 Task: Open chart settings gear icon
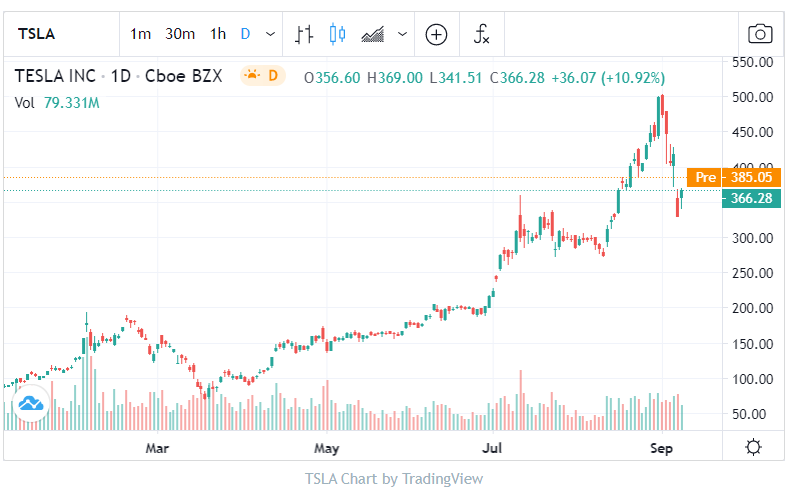753,446
